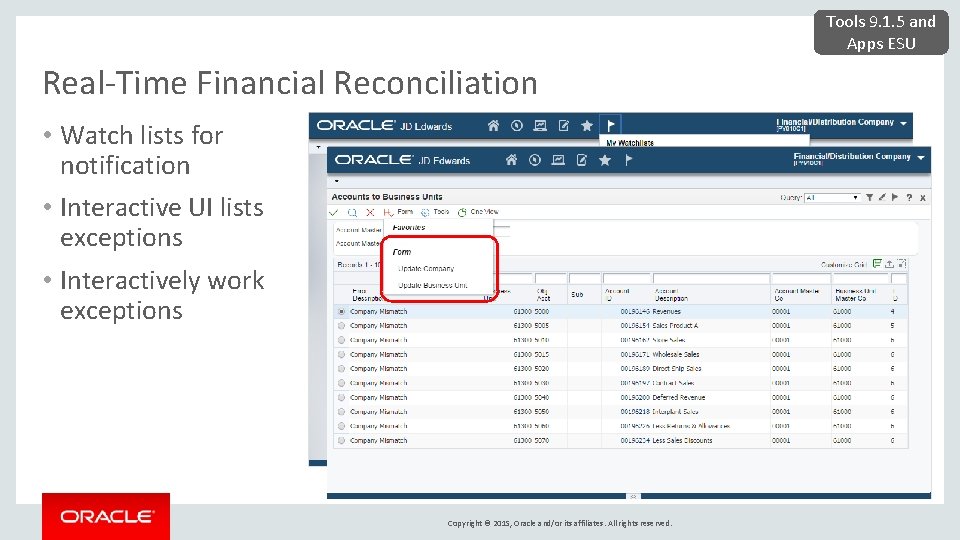Select radio button for Deferred Revenue row
The width and height of the screenshot is (960, 540).
tap(342, 397)
